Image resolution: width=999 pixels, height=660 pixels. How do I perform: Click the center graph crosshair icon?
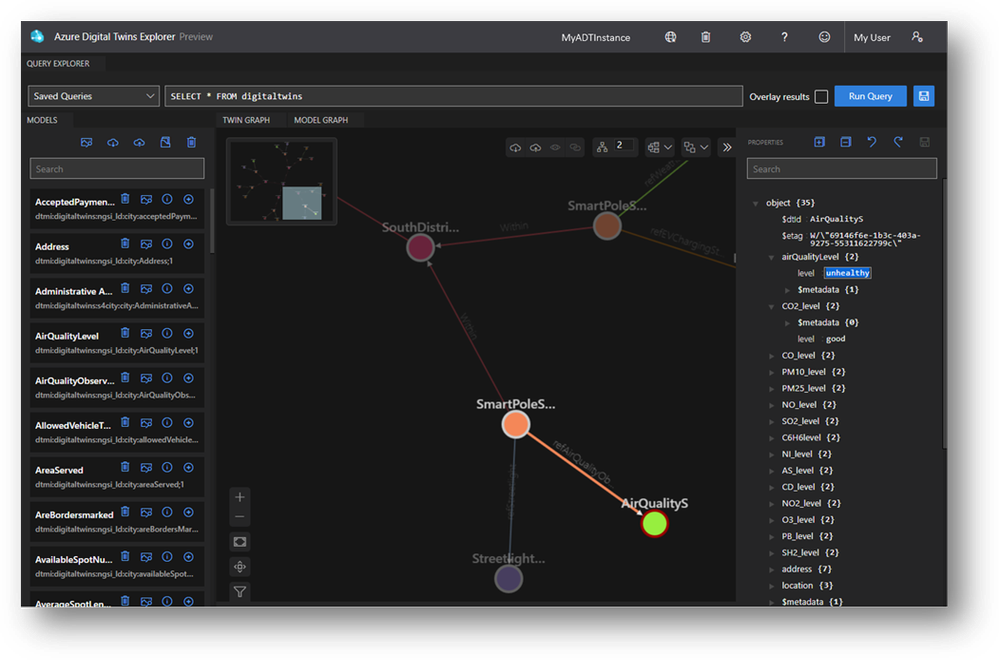(239, 567)
